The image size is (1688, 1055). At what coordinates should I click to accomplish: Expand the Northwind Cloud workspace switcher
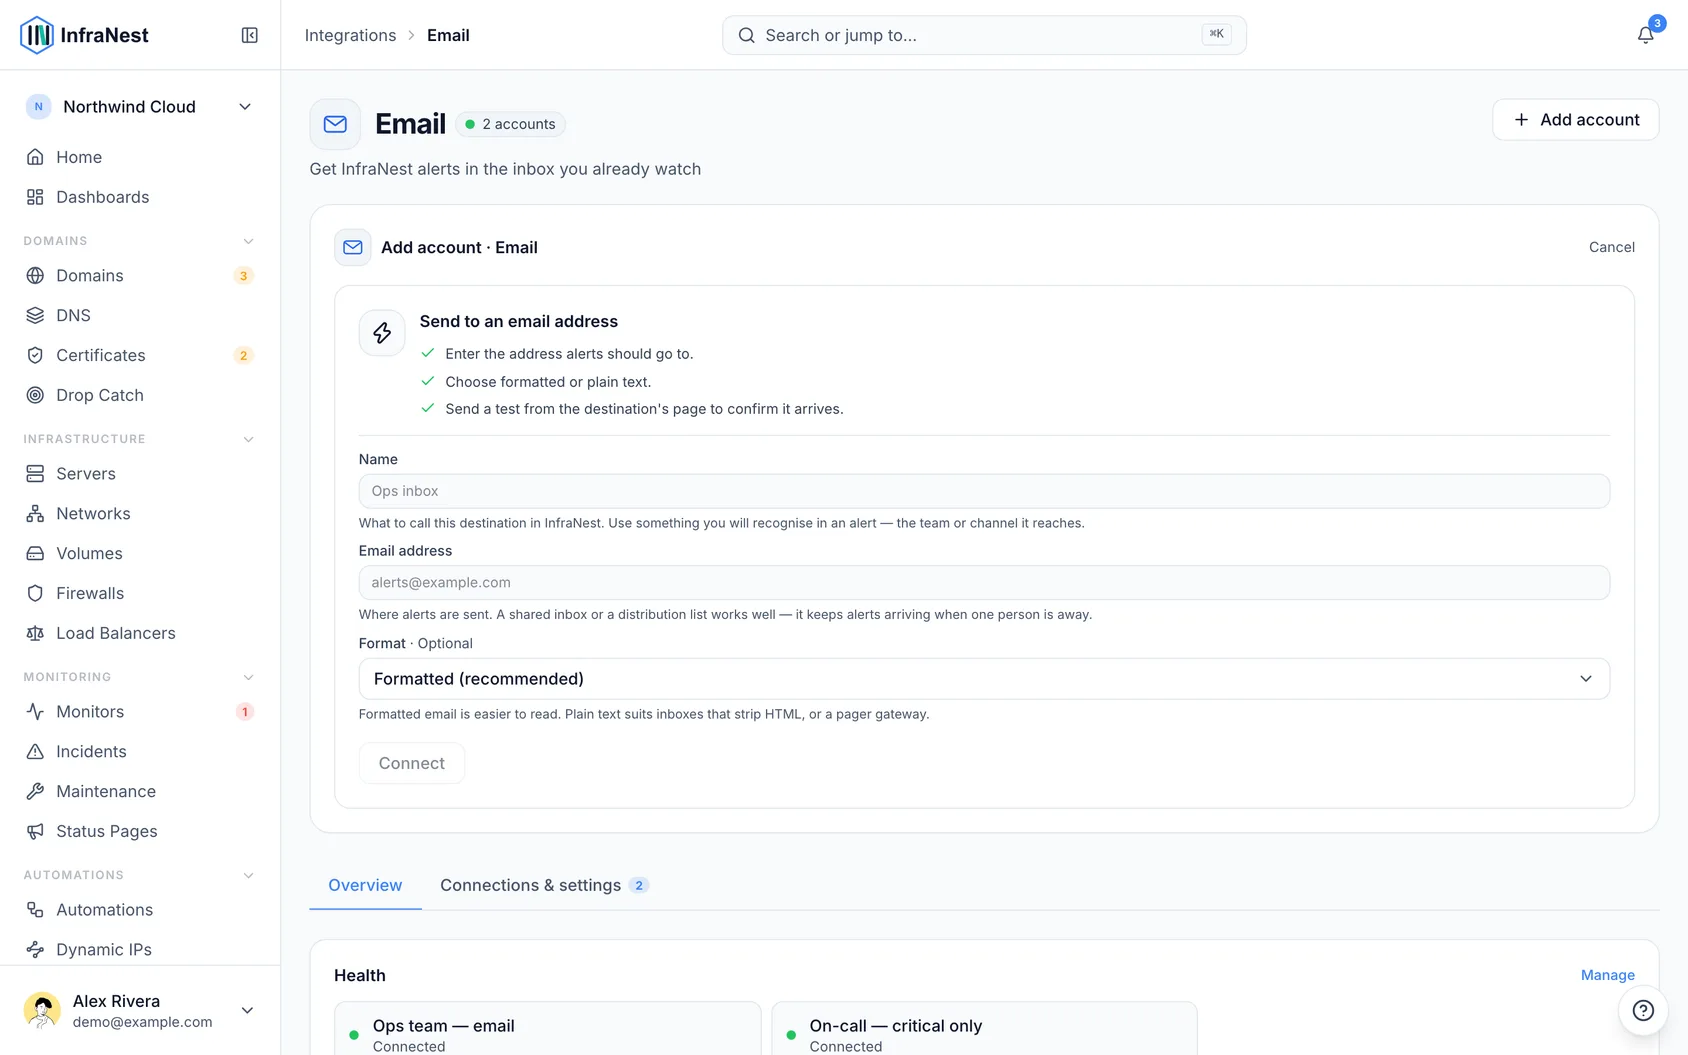140,107
